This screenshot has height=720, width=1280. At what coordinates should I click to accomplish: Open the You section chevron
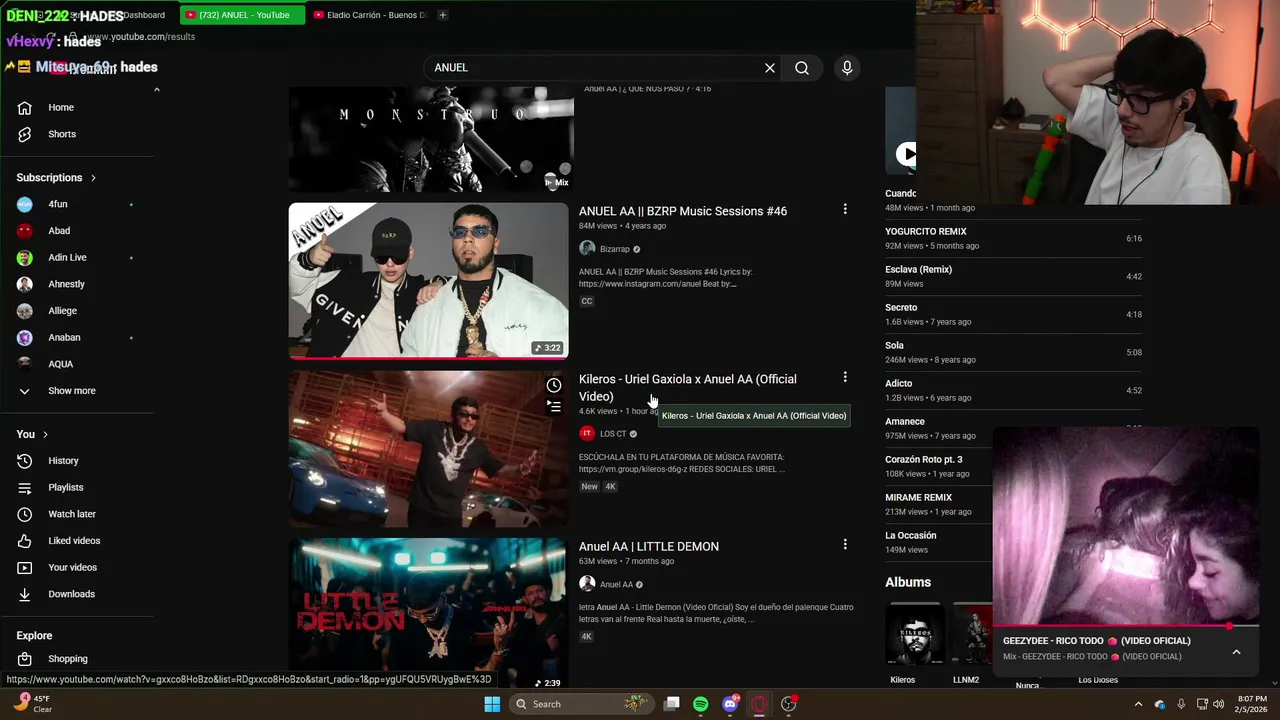click(45, 434)
